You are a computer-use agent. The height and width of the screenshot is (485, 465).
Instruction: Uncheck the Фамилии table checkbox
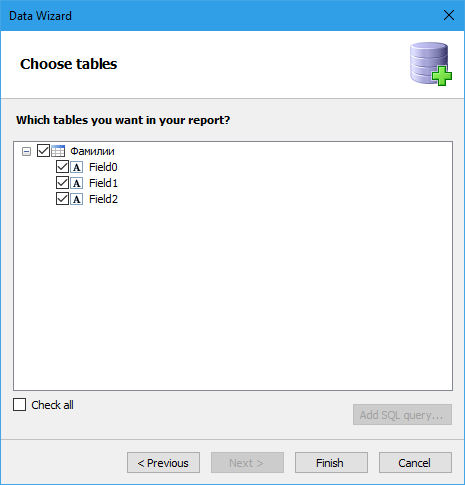pyautogui.click(x=43, y=151)
